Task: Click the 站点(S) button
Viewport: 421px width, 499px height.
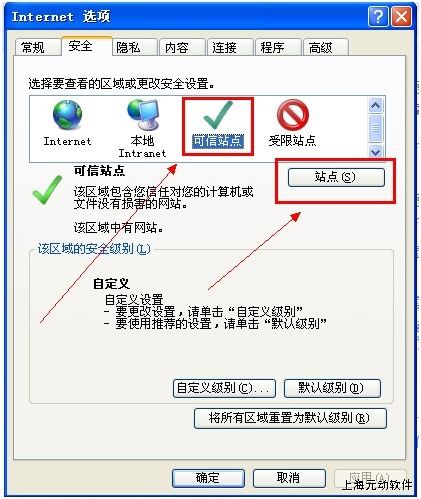Action: pyautogui.click(x=336, y=177)
